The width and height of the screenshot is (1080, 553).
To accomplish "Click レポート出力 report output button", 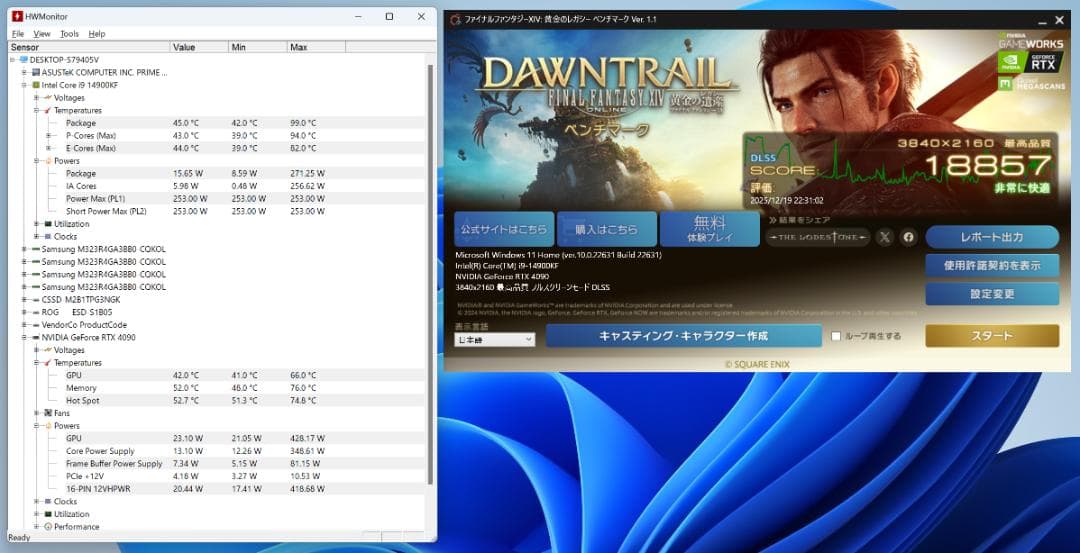I will click(x=992, y=237).
